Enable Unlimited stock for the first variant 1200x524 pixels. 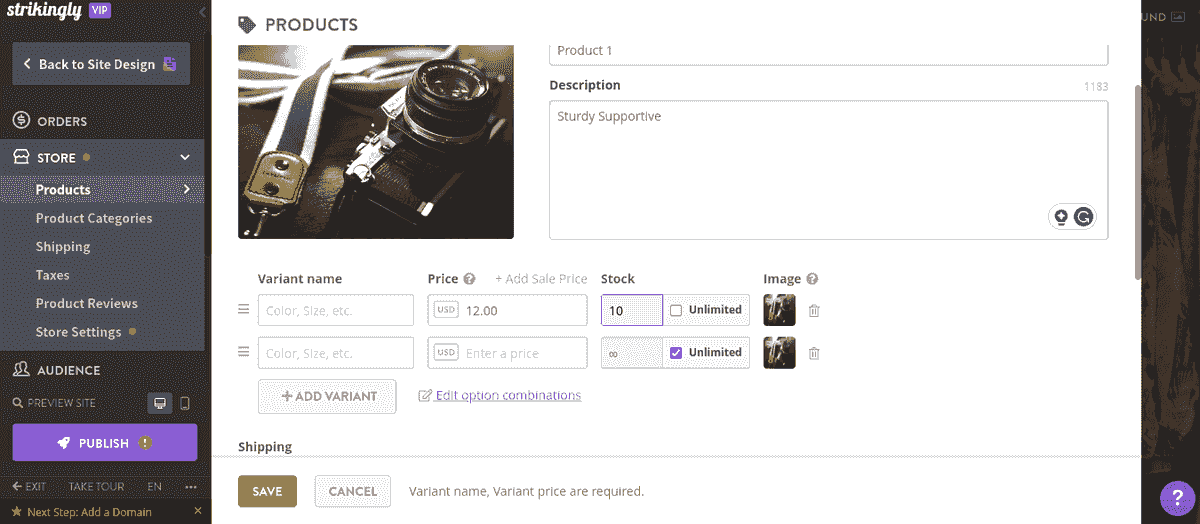pyautogui.click(x=676, y=310)
